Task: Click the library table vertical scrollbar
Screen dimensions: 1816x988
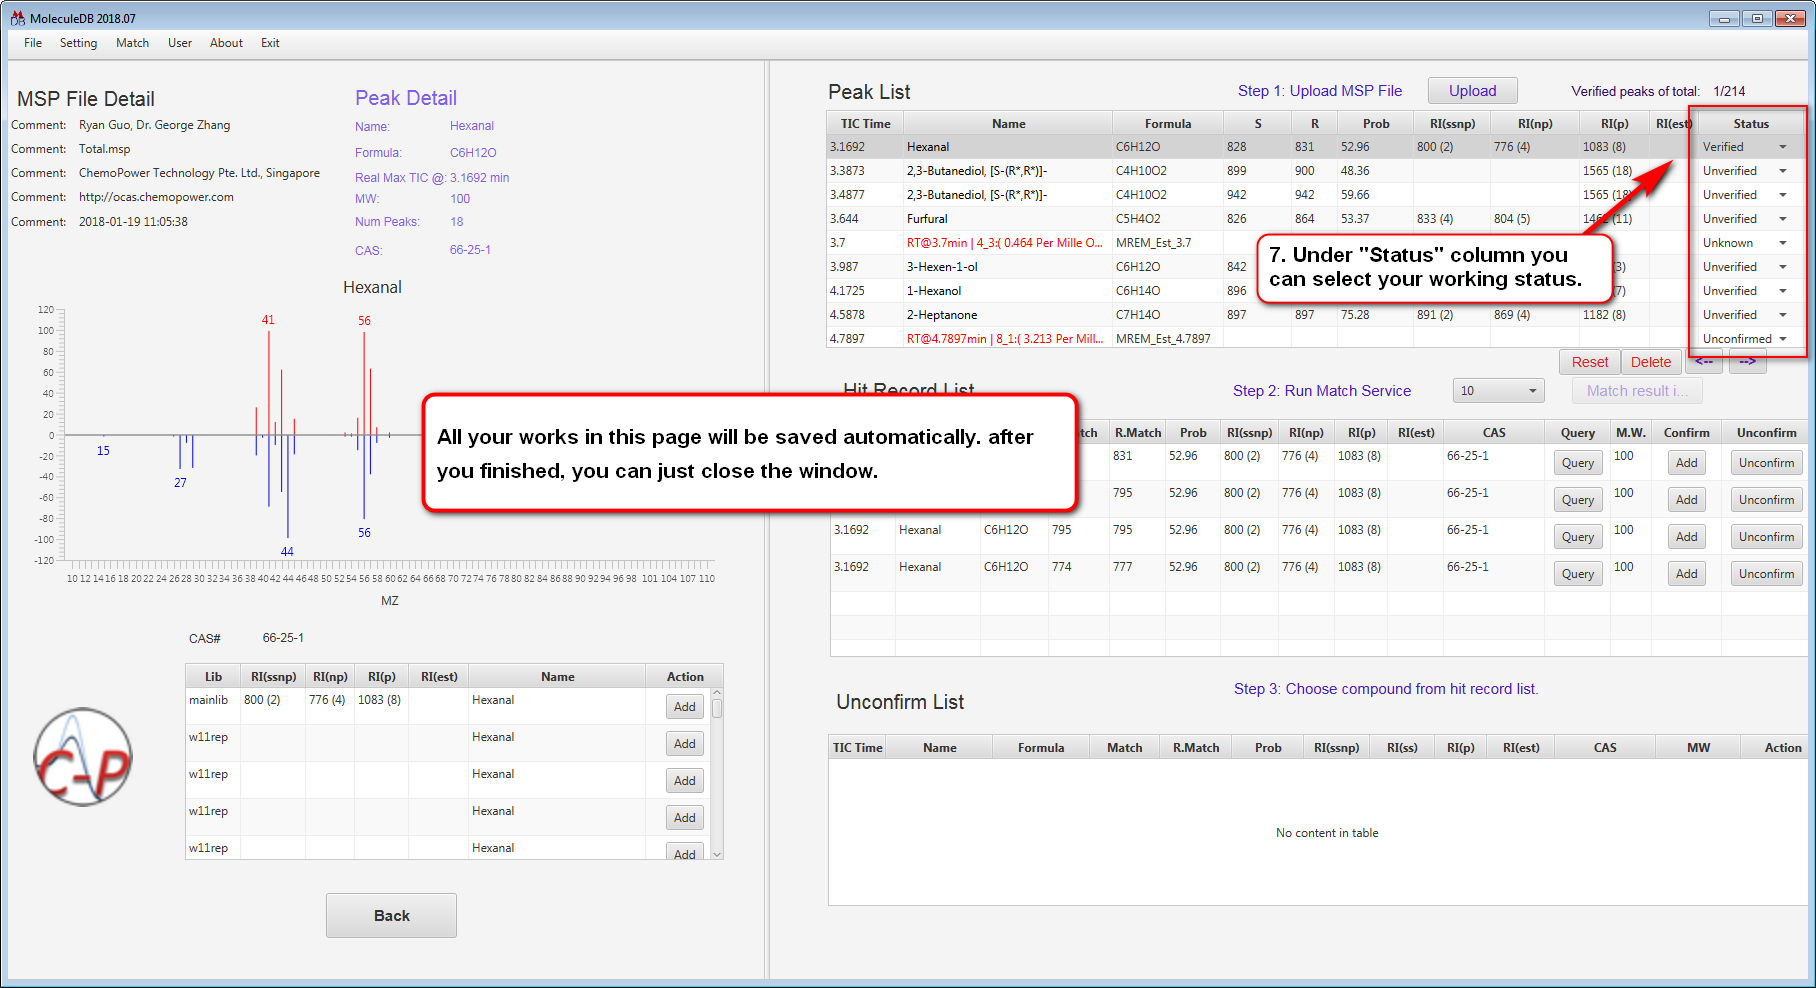Action: tap(717, 770)
